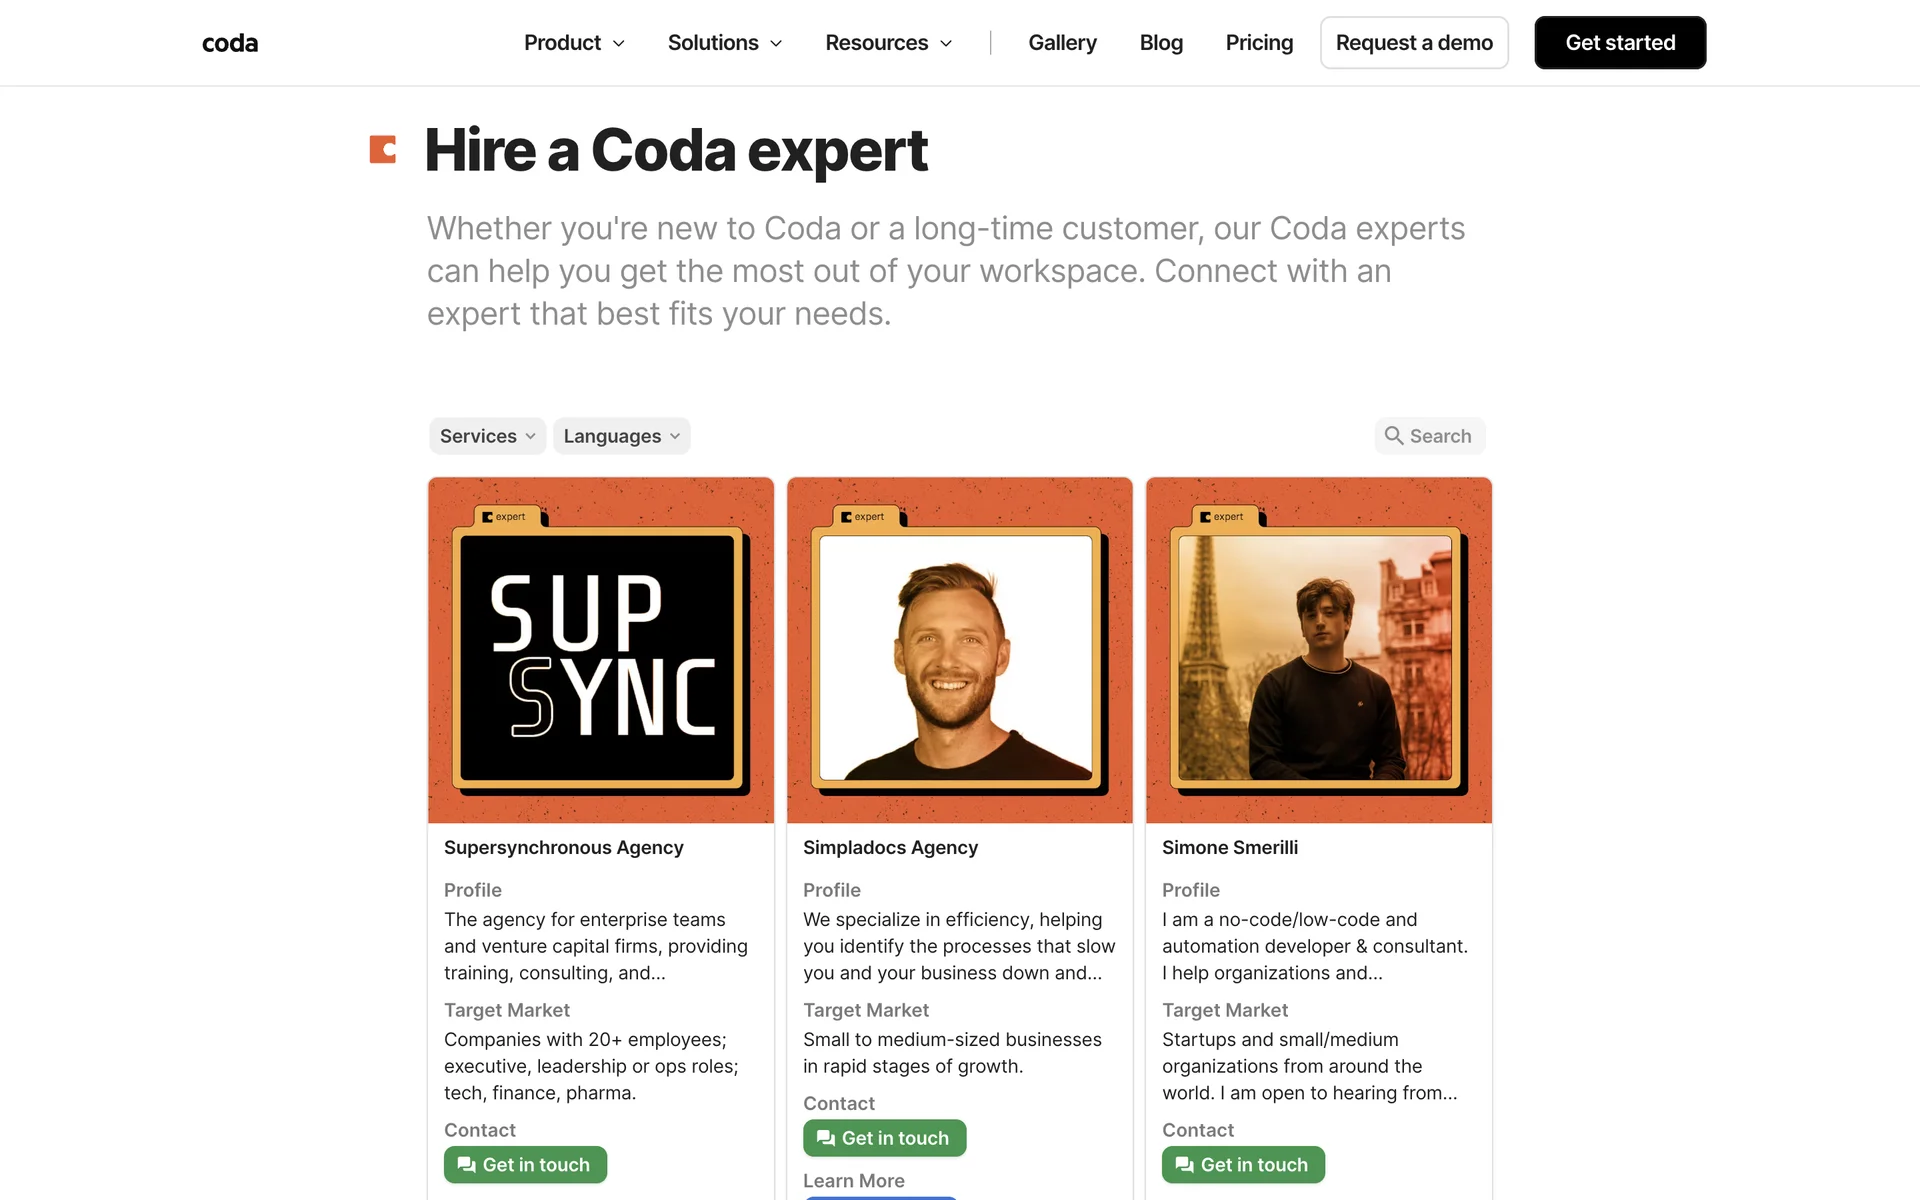Image resolution: width=1920 pixels, height=1200 pixels.
Task: Contact Simpladocs Agency via Get in touch
Action: pos(884,1138)
